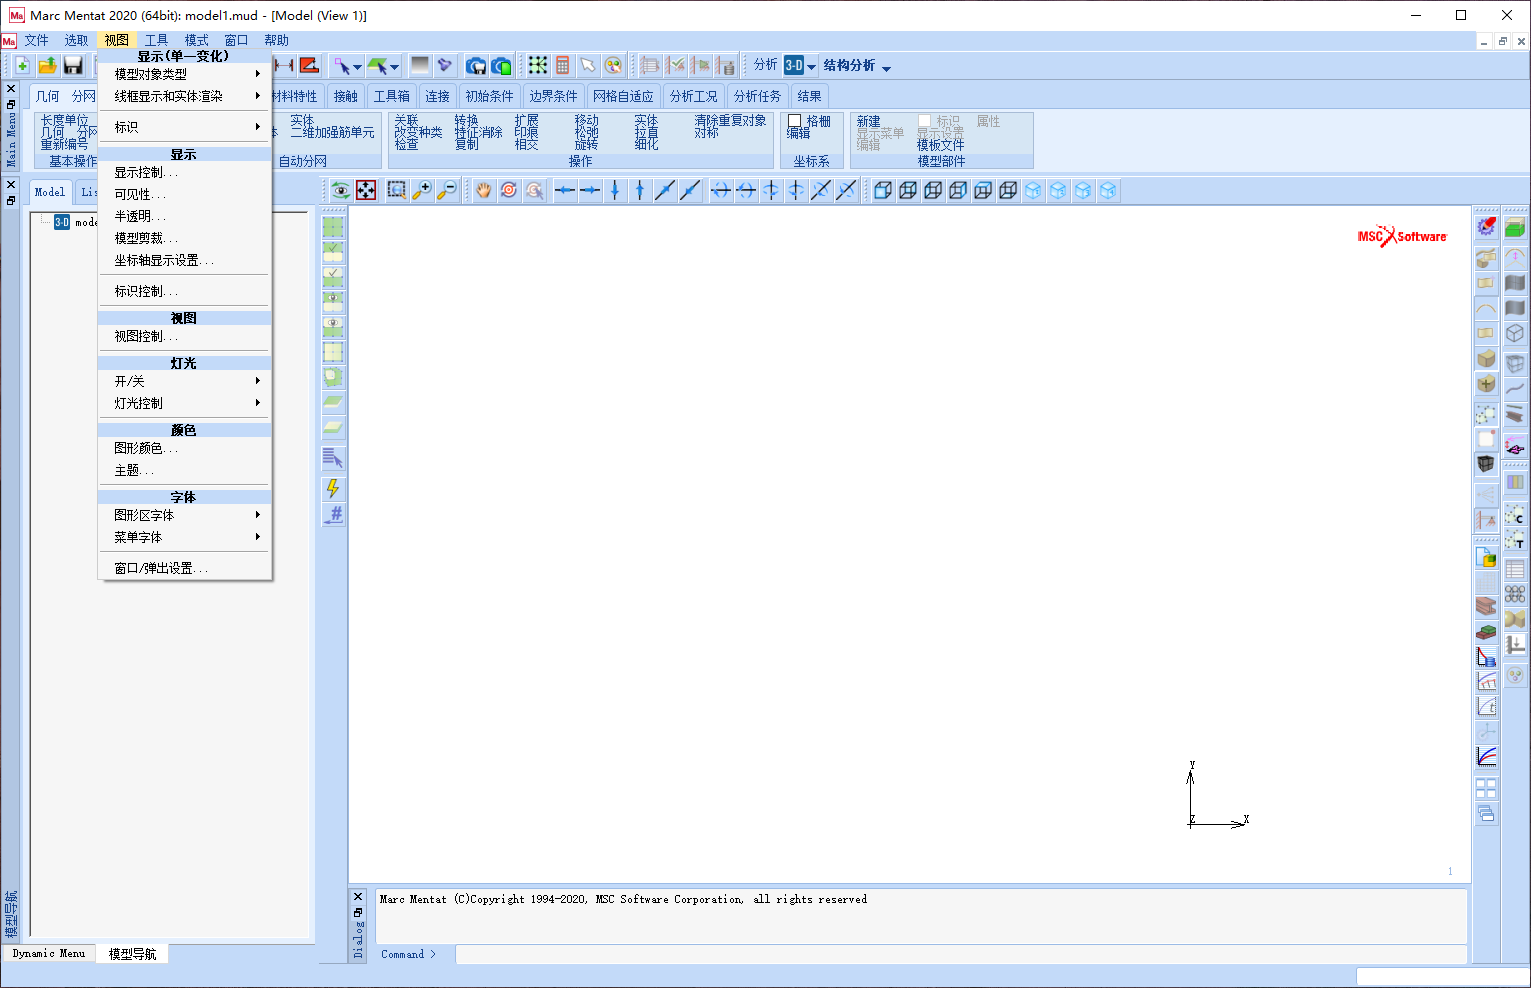Click the 清除重复对象 button

coord(730,121)
